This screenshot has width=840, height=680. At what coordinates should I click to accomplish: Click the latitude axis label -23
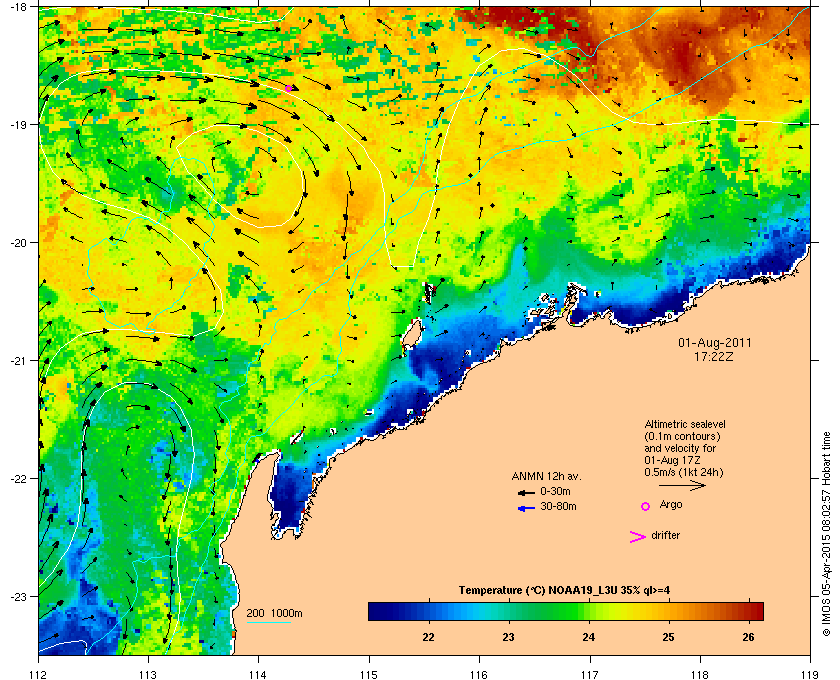pos(18,596)
